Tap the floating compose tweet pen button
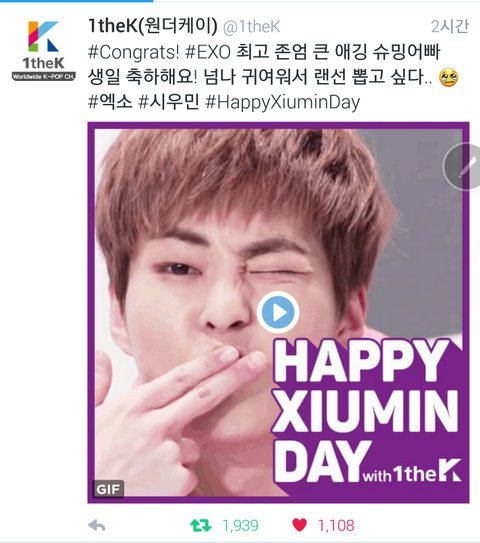 pyautogui.click(x=462, y=167)
